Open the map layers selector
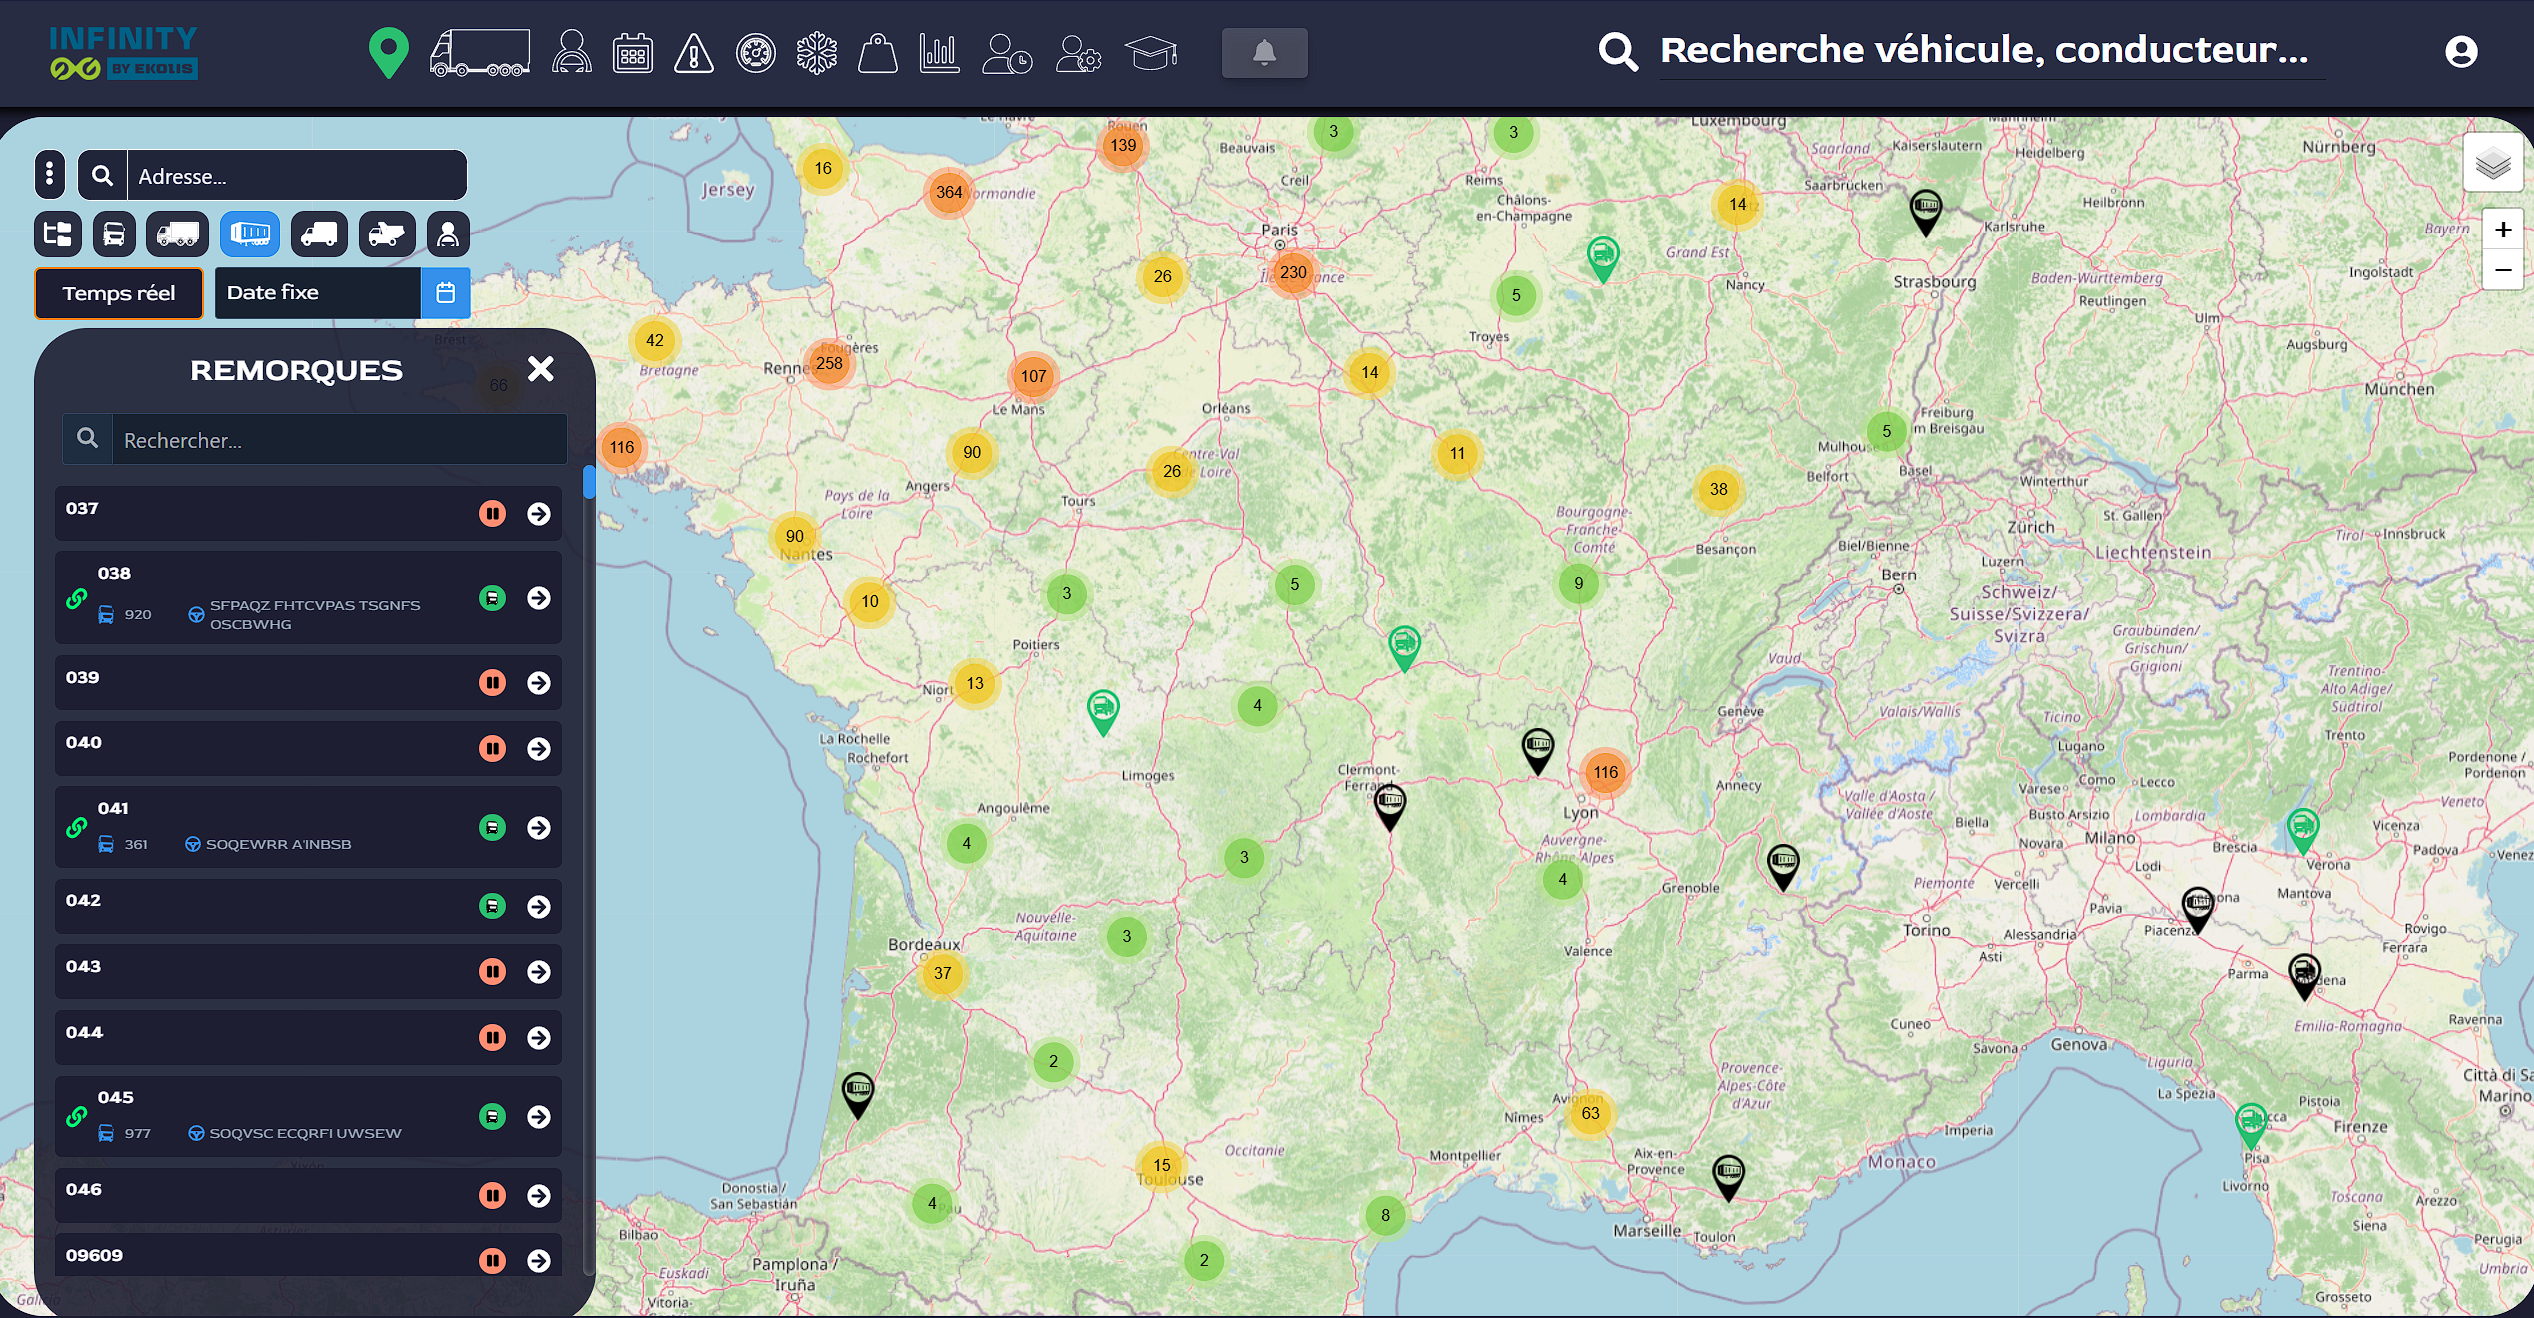Viewport: 2534px width, 1318px height. (2493, 163)
